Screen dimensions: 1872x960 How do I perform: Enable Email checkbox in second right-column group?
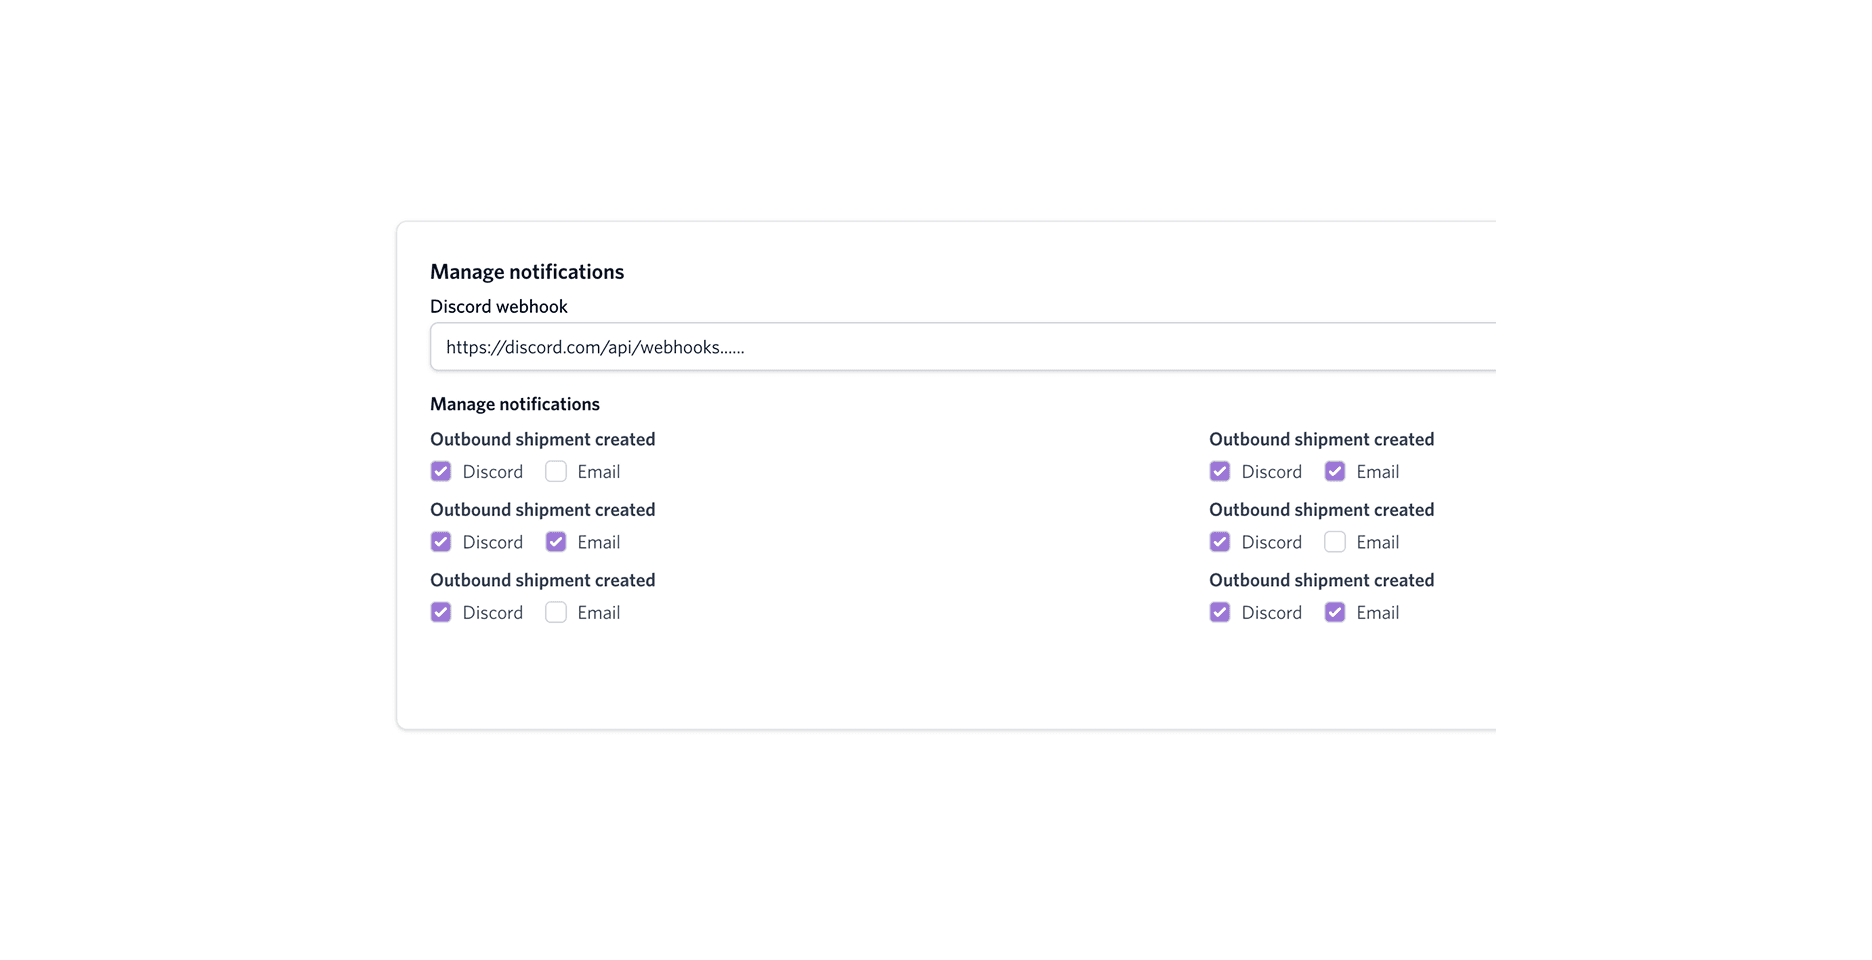point(1335,542)
